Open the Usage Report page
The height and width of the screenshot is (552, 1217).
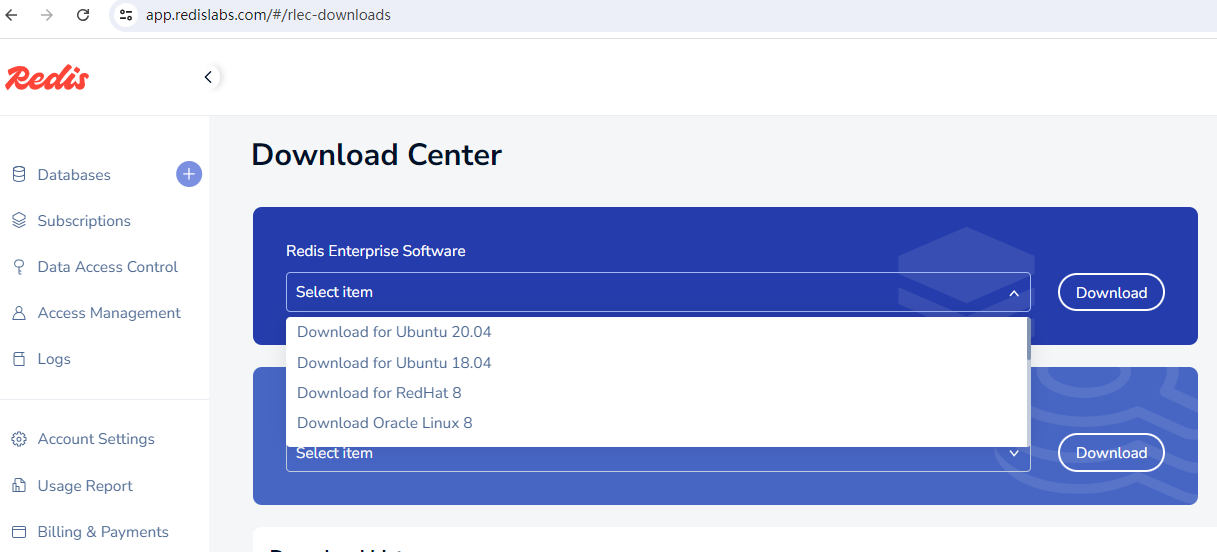pos(85,486)
